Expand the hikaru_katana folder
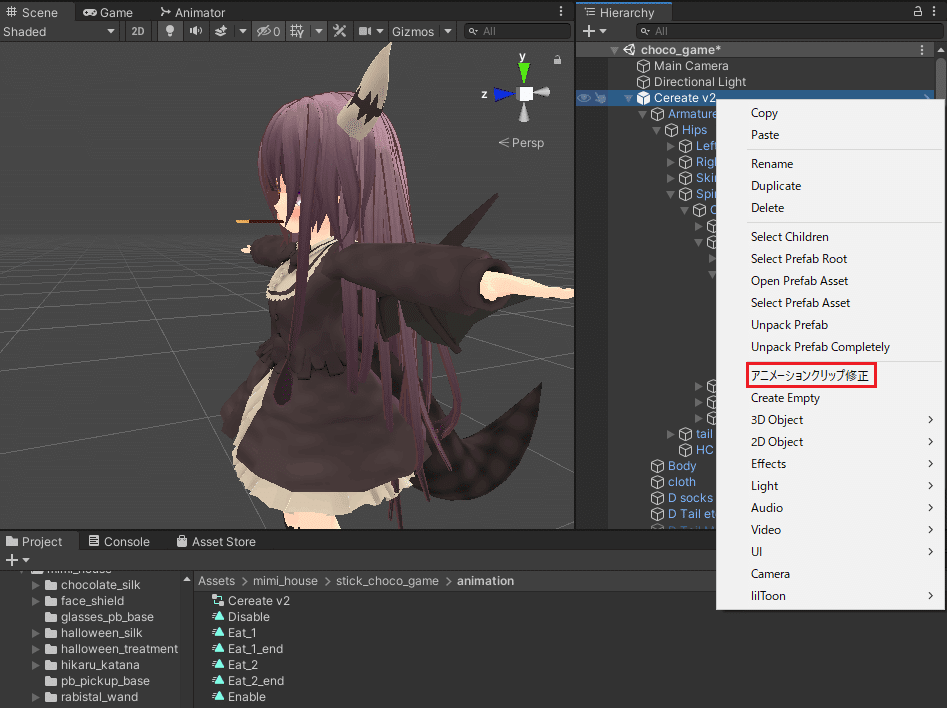This screenshot has height=708, width=947. [x=36, y=665]
